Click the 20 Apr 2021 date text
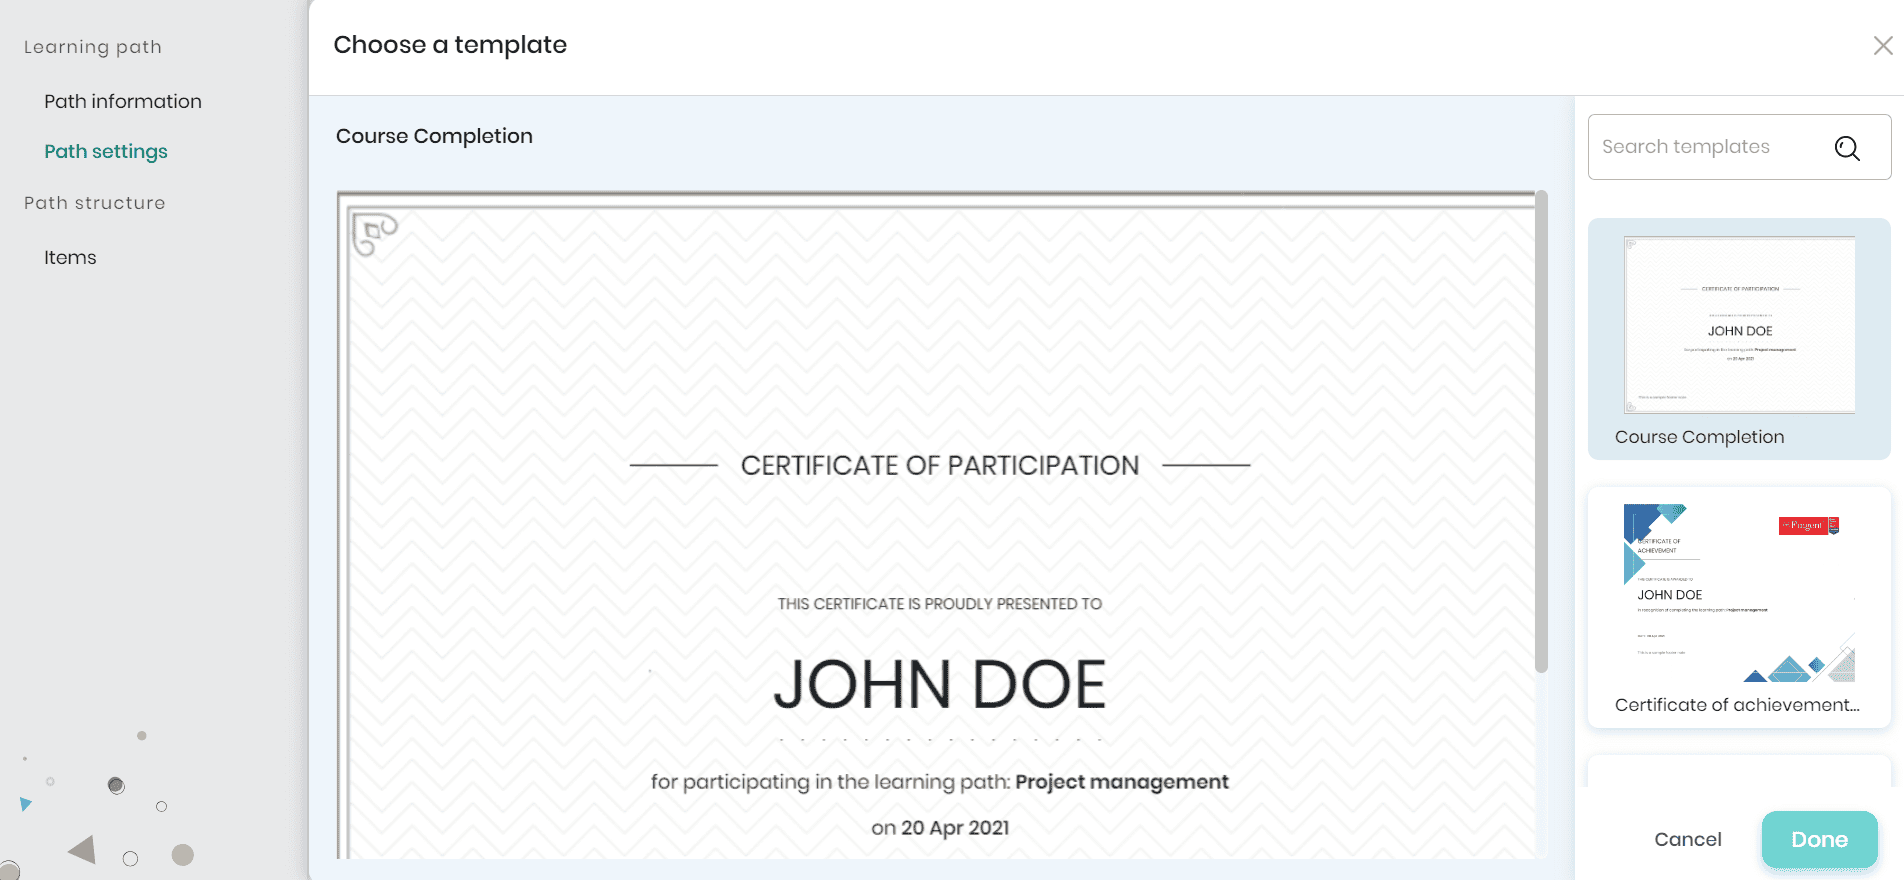The width and height of the screenshot is (1904, 880). click(x=955, y=828)
